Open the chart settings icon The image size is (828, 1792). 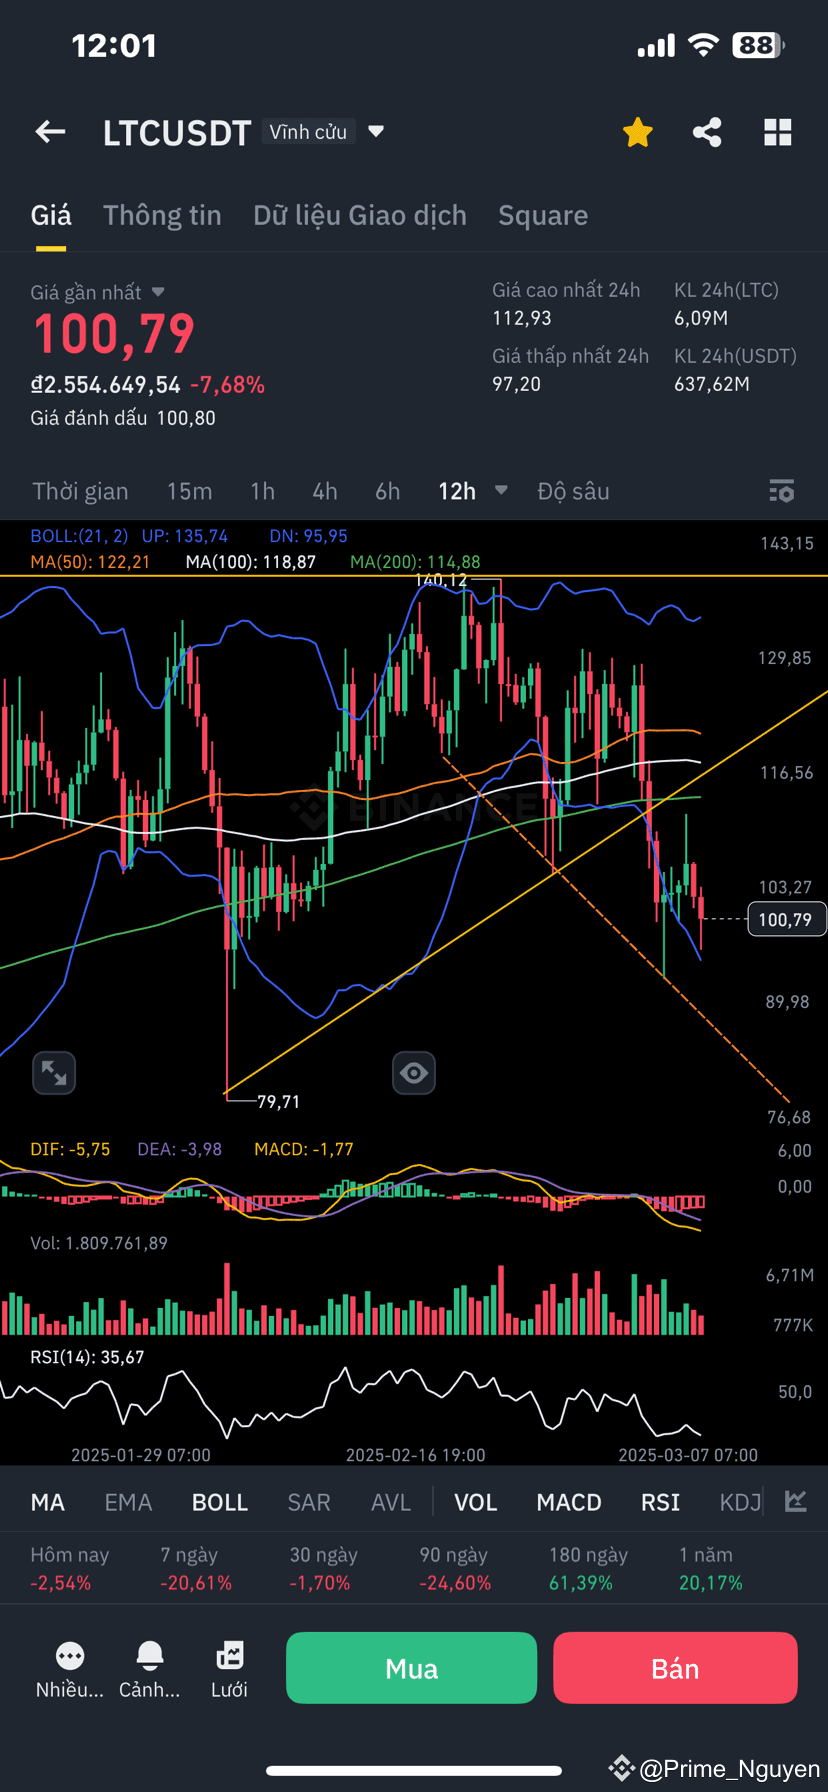(781, 491)
